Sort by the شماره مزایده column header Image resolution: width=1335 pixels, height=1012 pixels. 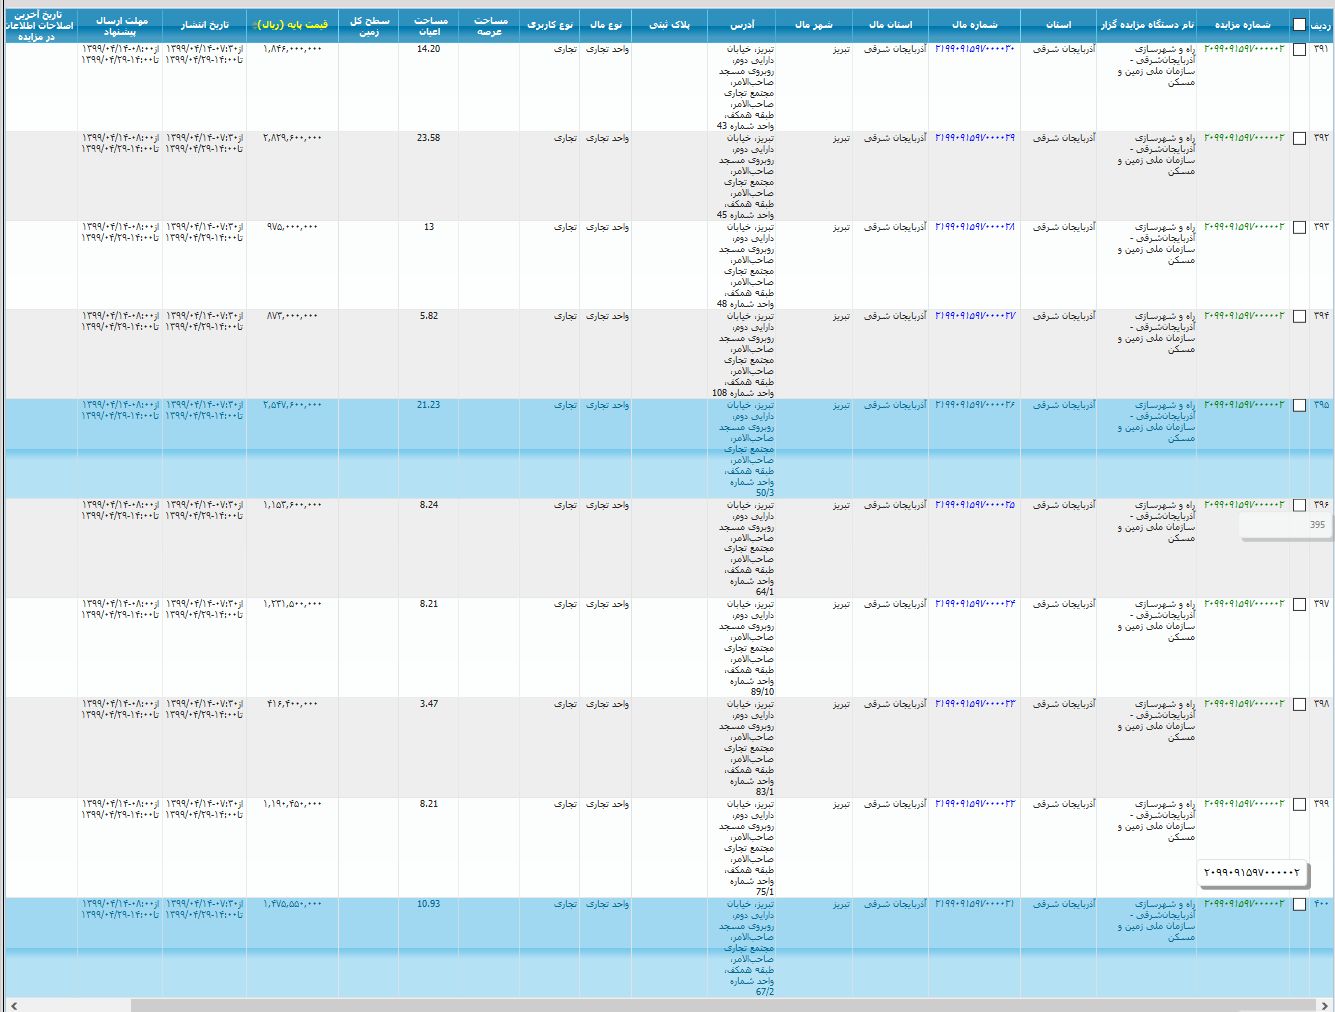[1243, 25]
